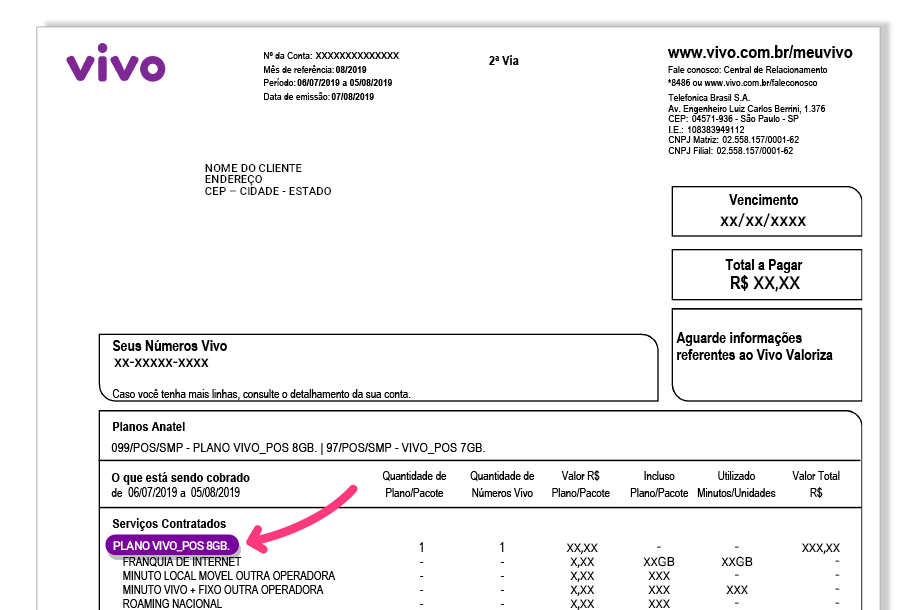The width and height of the screenshot is (920, 610).
Task: Click the 'Período: 06/07/2019 a 05/08/2019' line
Action: (x=327, y=83)
